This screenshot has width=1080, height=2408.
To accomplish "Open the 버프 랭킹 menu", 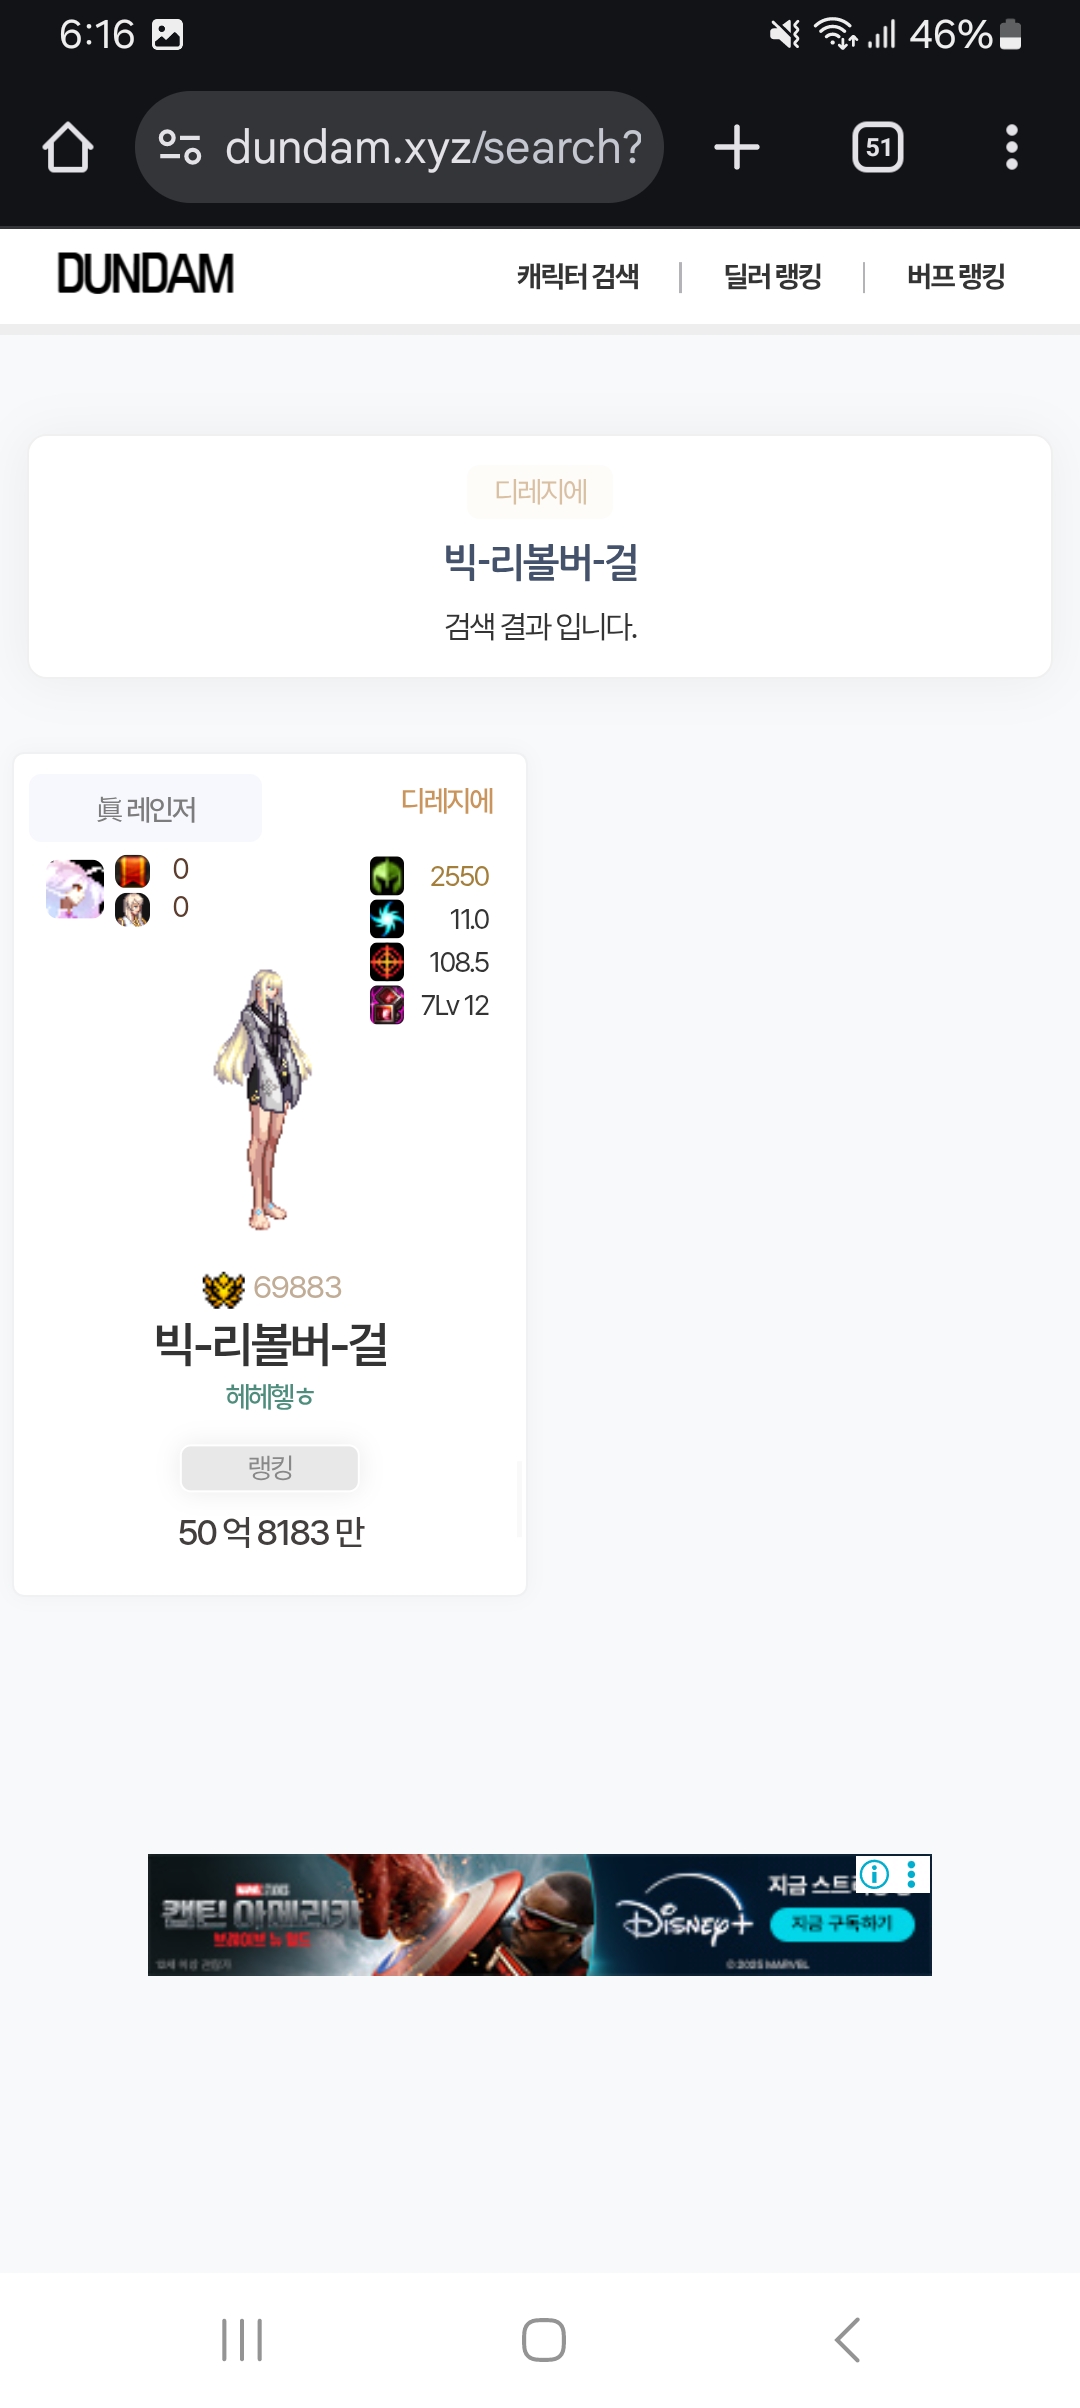I will pyautogui.click(x=955, y=276).
